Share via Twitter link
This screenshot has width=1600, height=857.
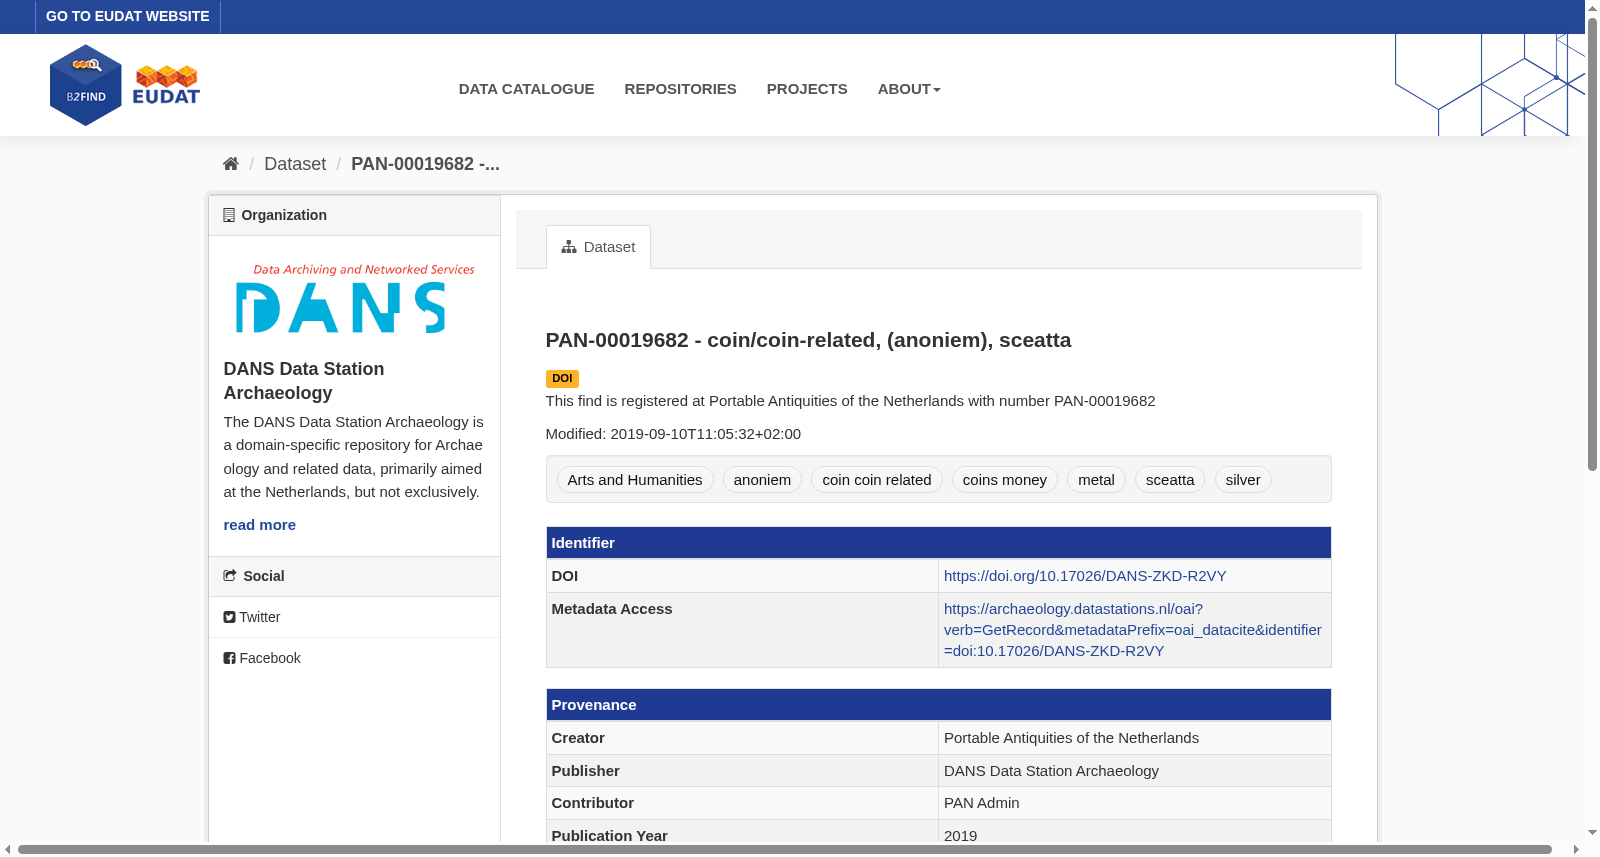(252, 617)
